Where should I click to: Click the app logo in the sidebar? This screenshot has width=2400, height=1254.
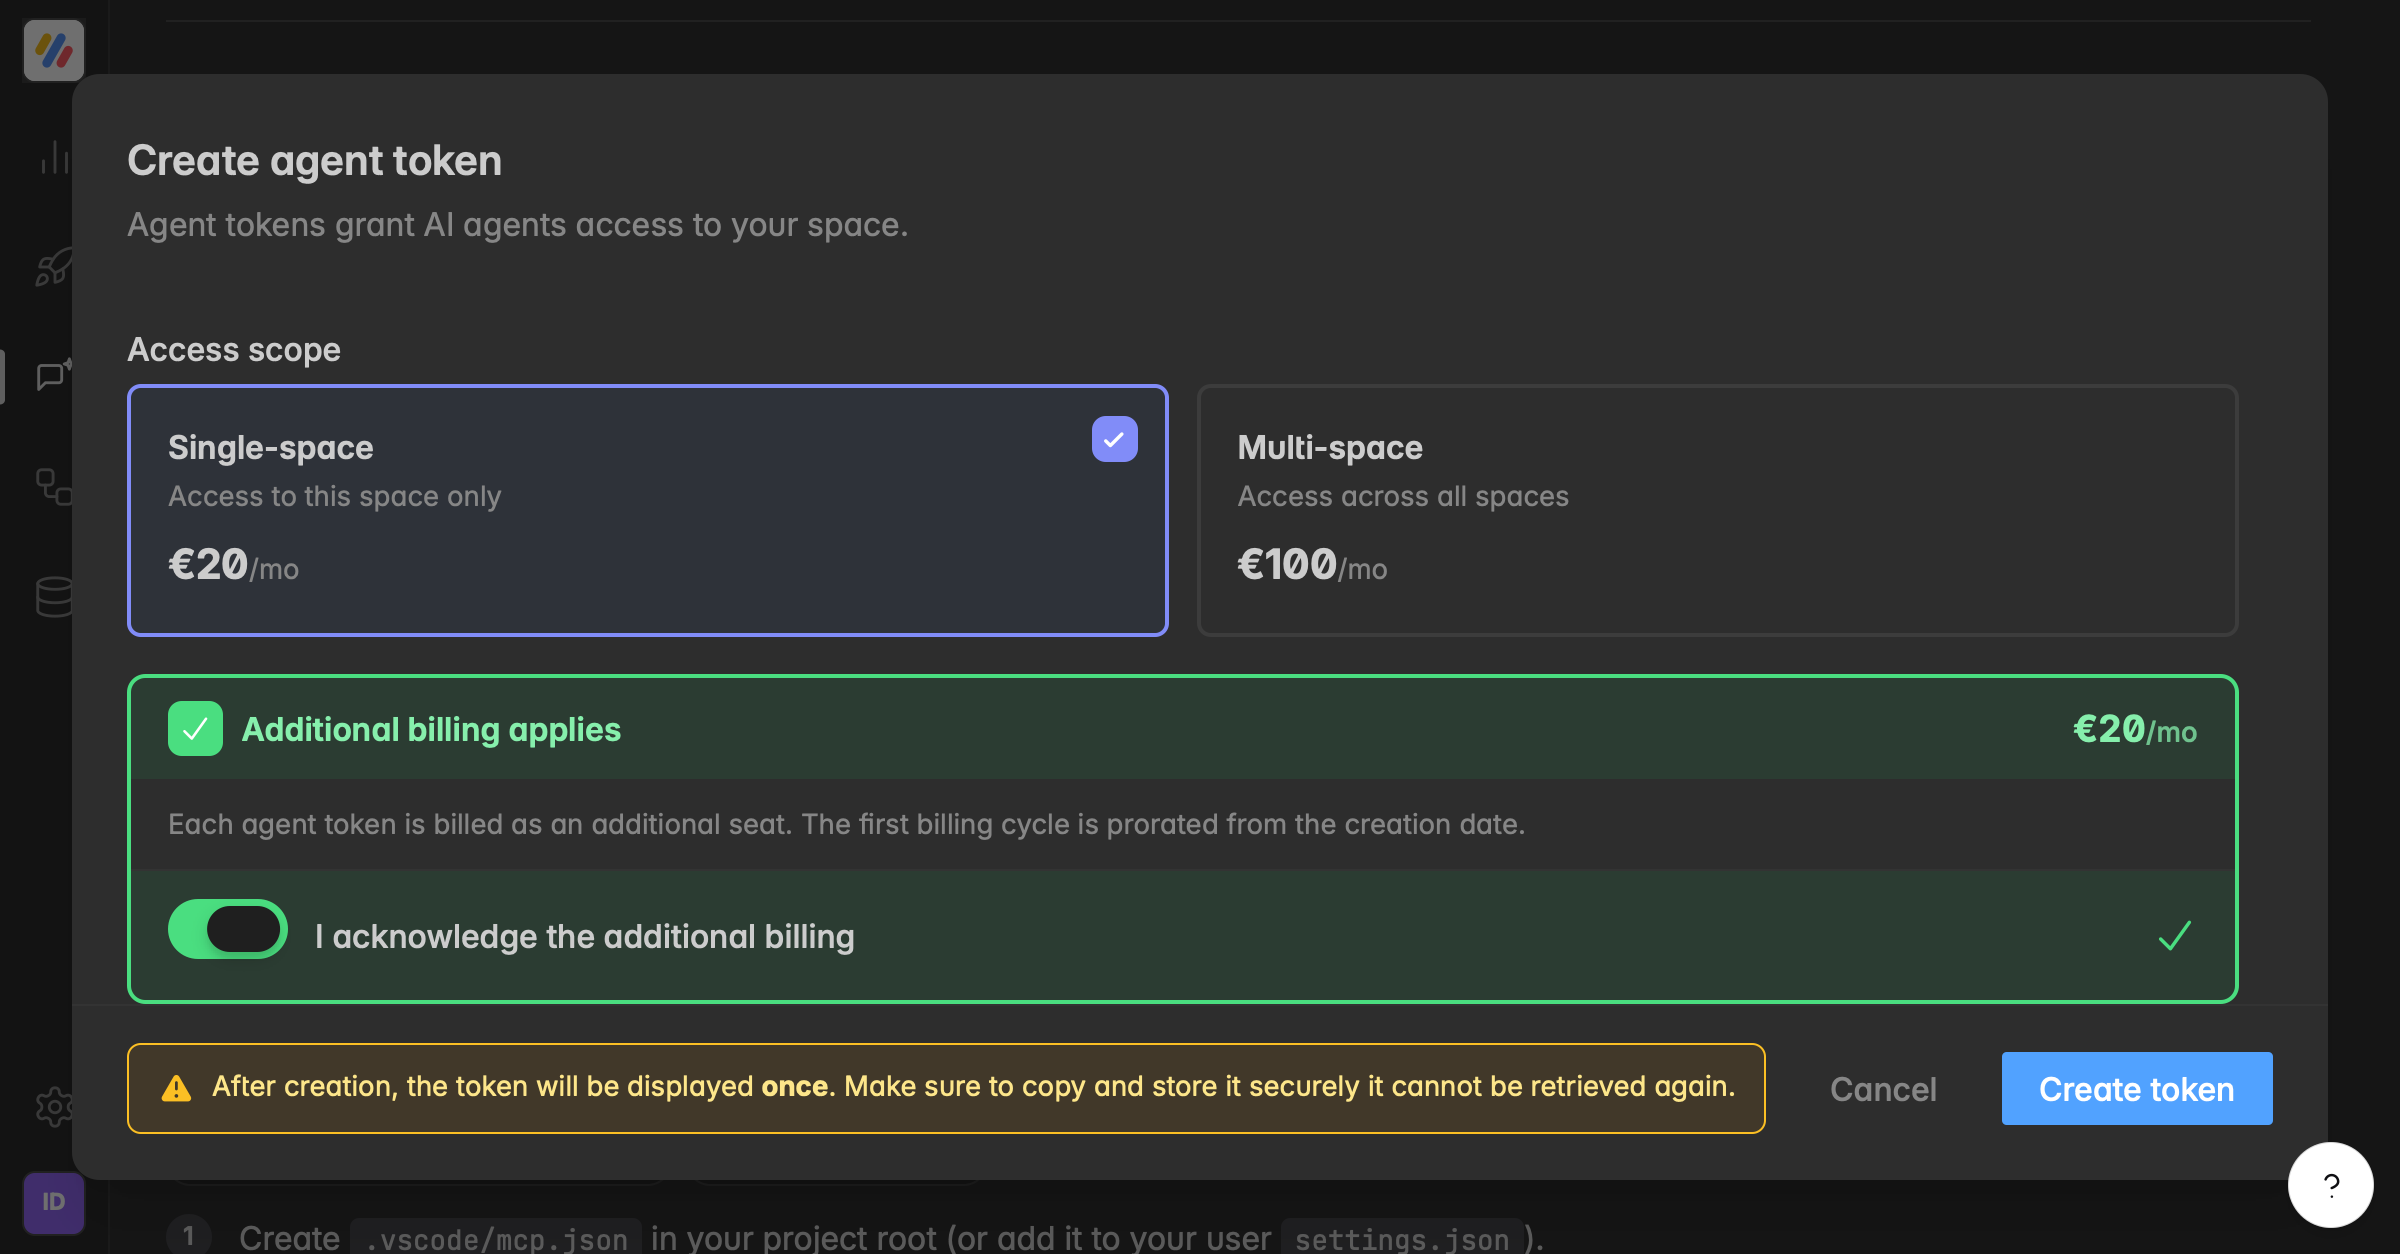pos(54,50)
